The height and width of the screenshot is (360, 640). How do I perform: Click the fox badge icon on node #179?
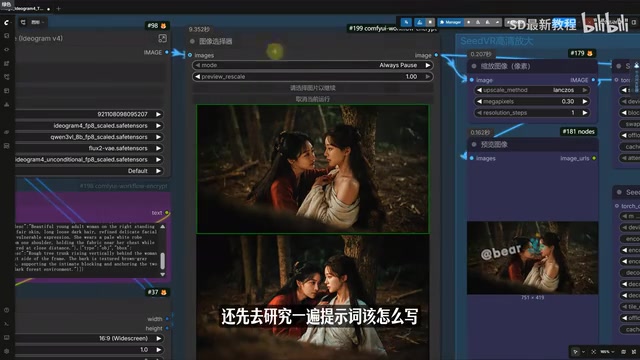point(589,53)
